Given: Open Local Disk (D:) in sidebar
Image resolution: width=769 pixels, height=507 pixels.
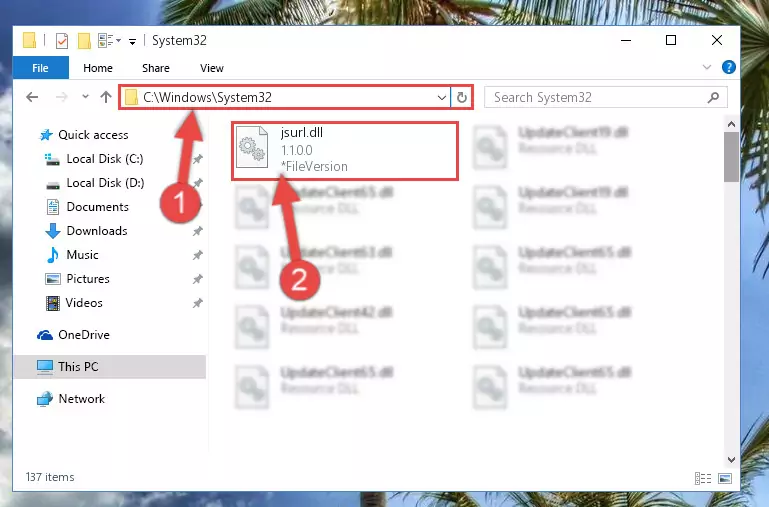Looking at the screenshot, I should (x=105, y=183).
